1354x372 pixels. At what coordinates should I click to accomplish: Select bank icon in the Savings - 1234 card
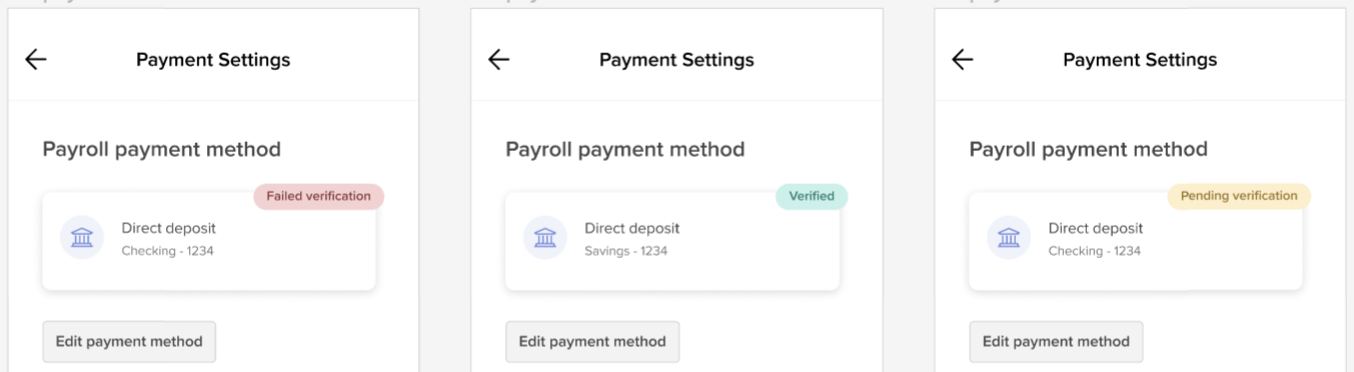click(545, 238)
